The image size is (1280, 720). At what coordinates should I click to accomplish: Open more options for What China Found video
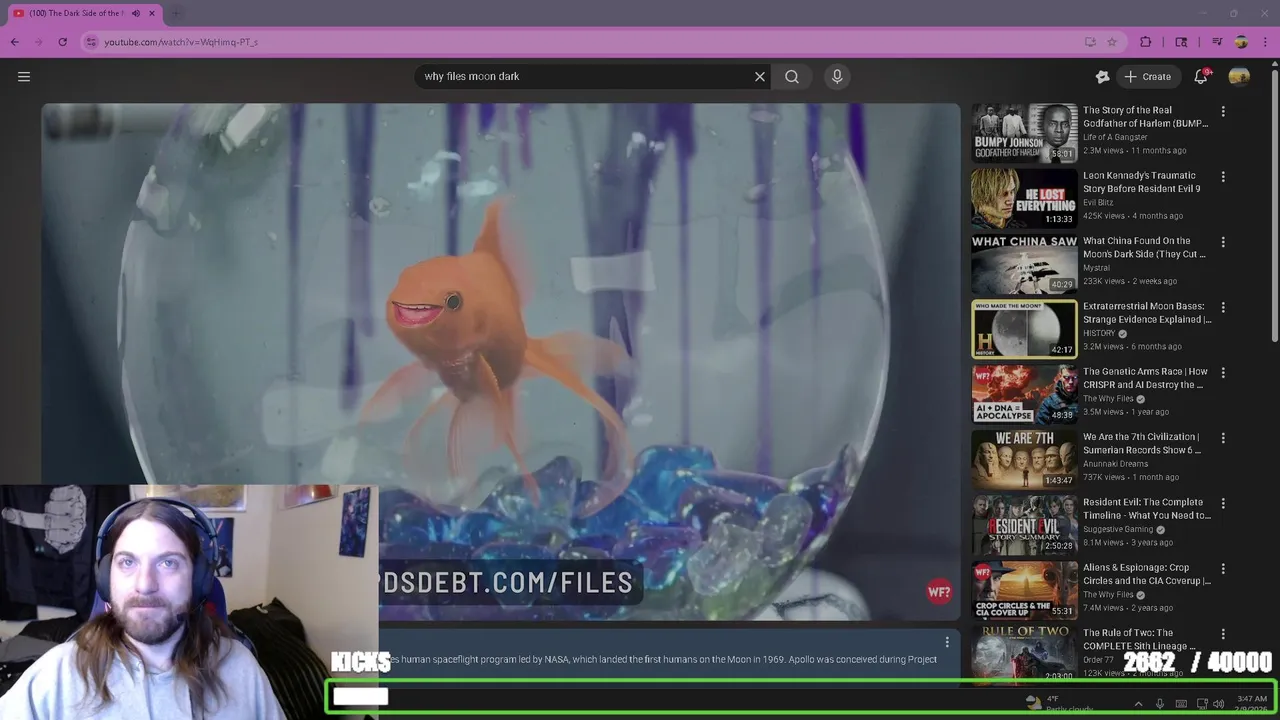pos(1222,242)
